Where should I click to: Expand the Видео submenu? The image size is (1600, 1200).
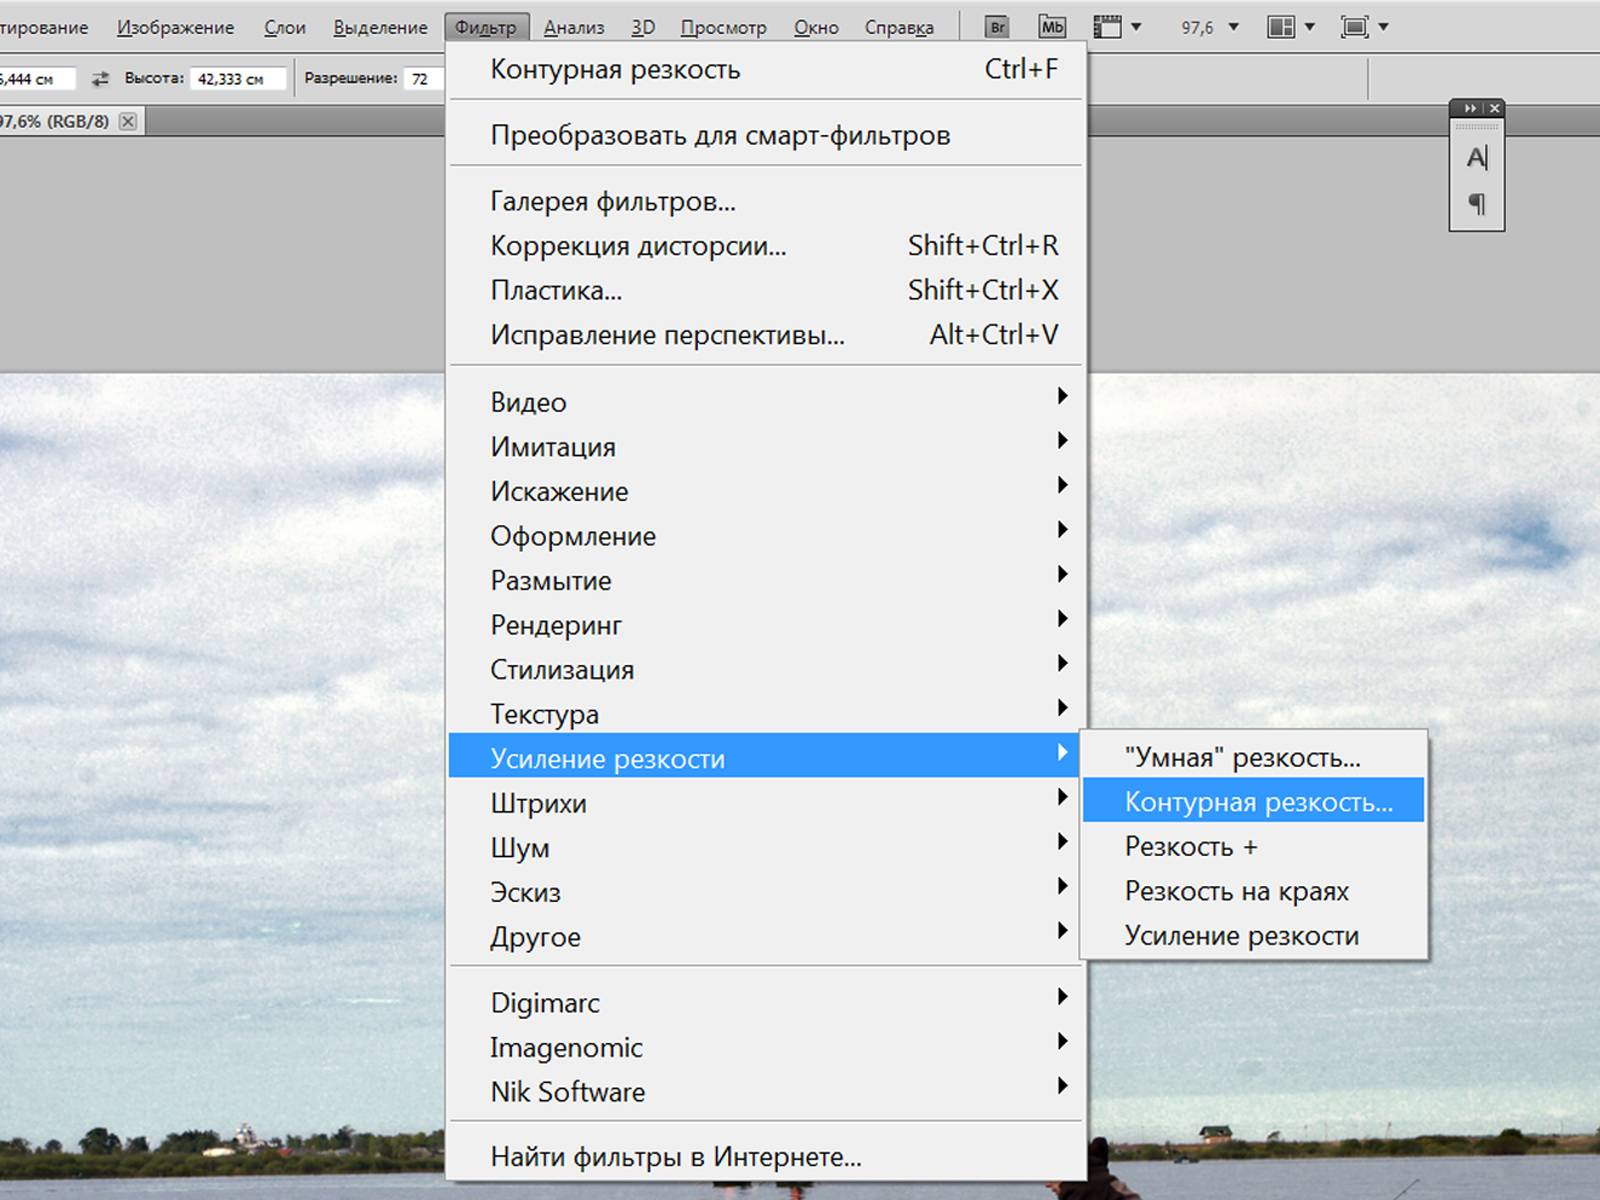click(x=766, y=402)
